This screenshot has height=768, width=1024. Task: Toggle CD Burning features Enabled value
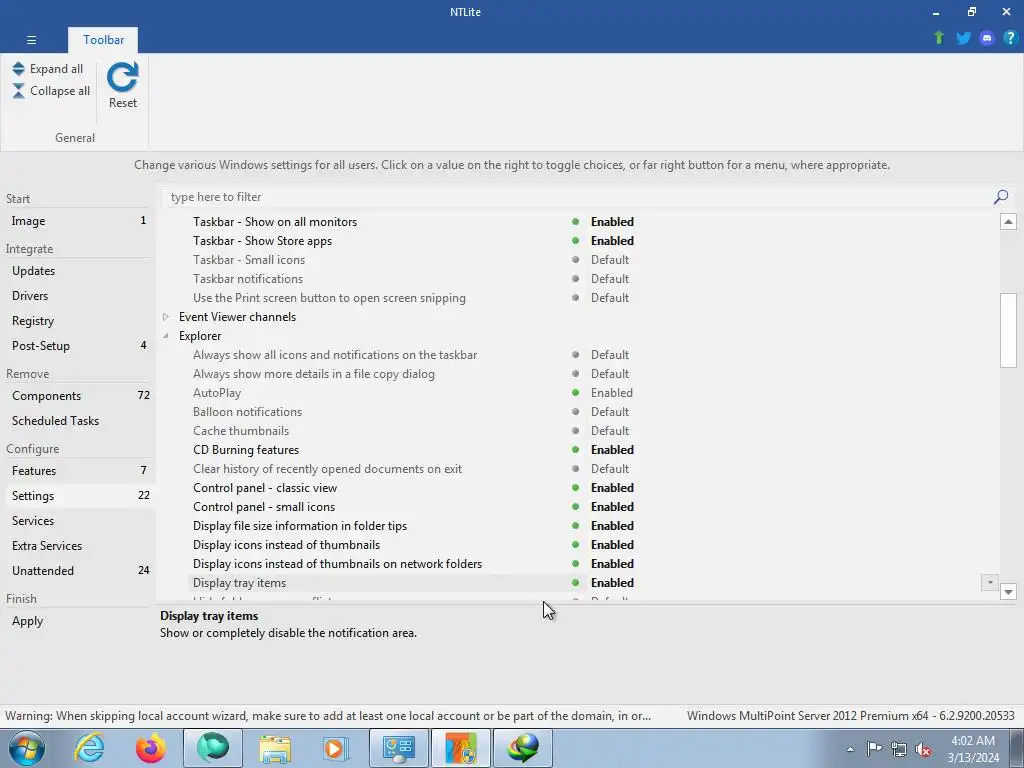pos(612,449)
